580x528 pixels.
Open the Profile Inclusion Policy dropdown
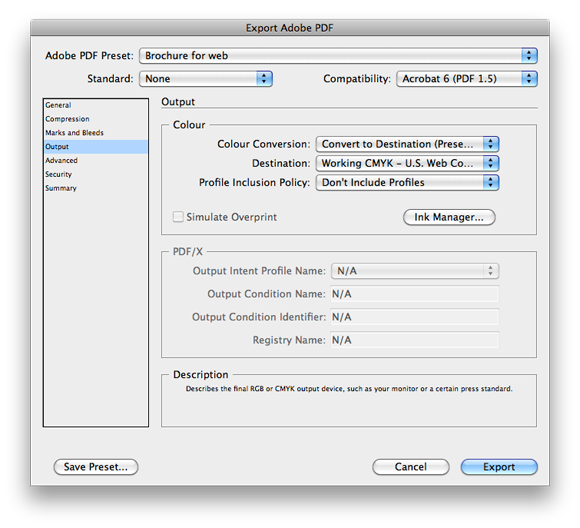[407, 182]
